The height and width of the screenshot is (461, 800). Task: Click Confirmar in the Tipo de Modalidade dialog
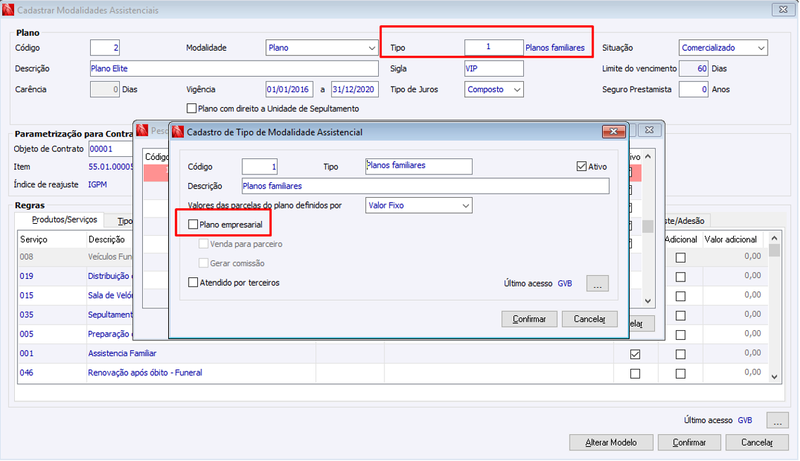pos(529,319)
